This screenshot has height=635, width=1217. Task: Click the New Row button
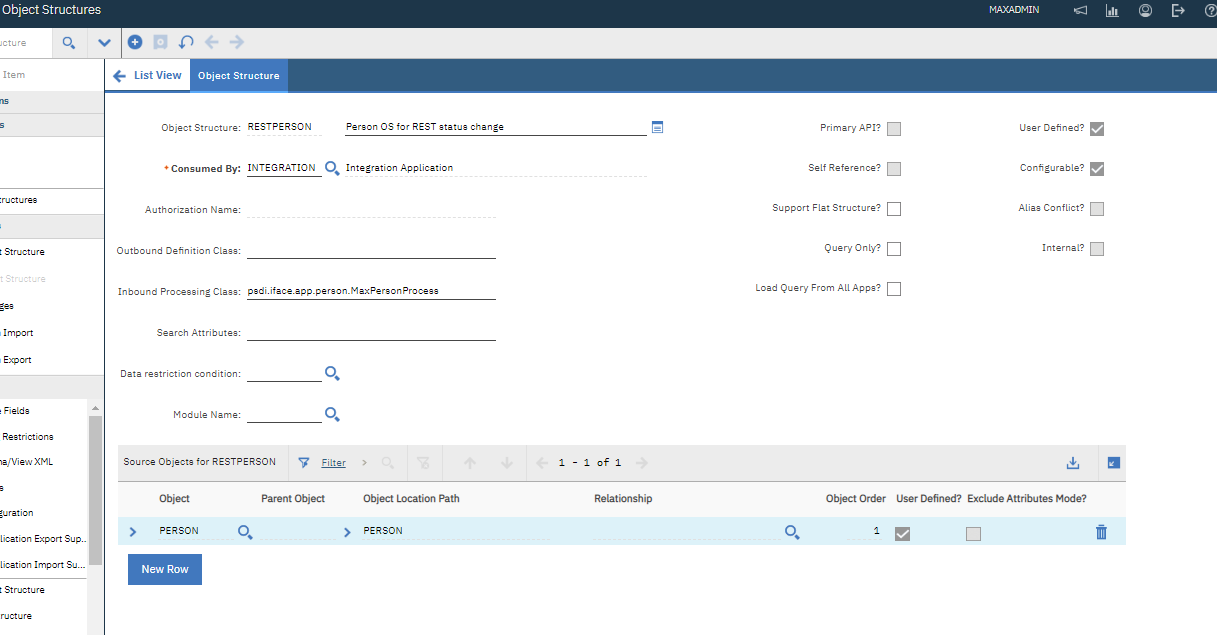point(164,569)
